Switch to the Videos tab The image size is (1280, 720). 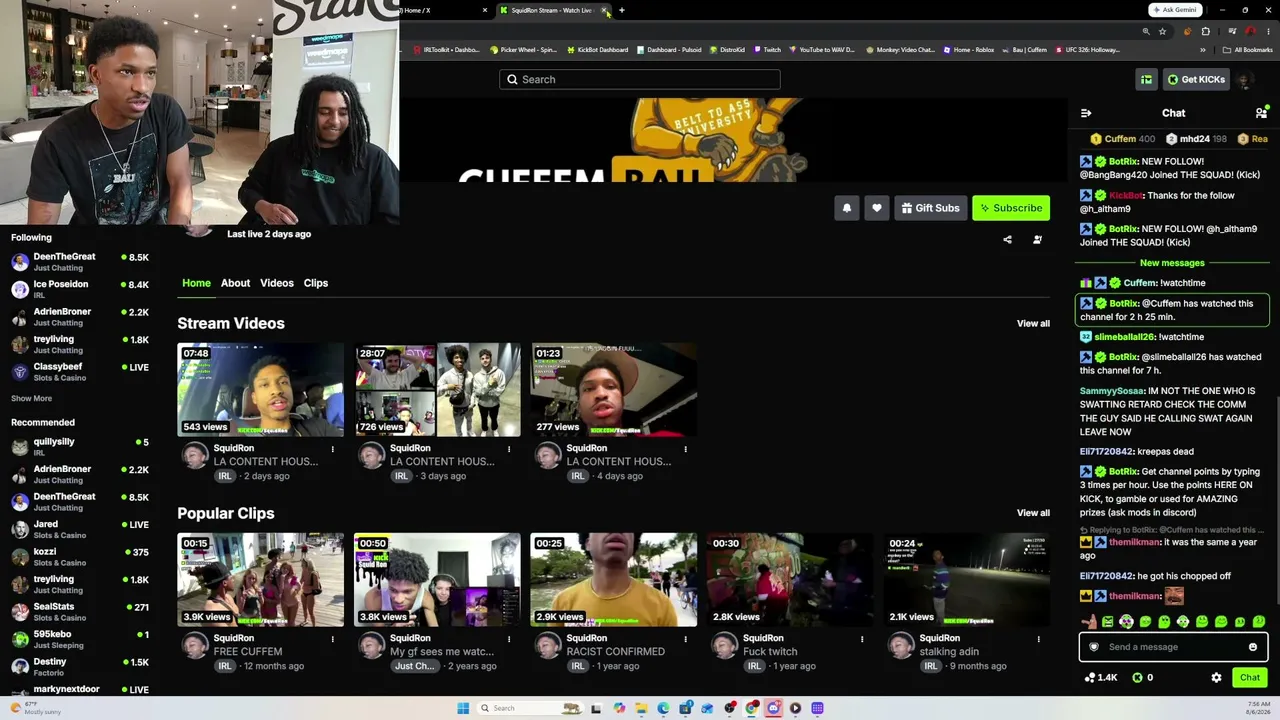coord(277,283)
